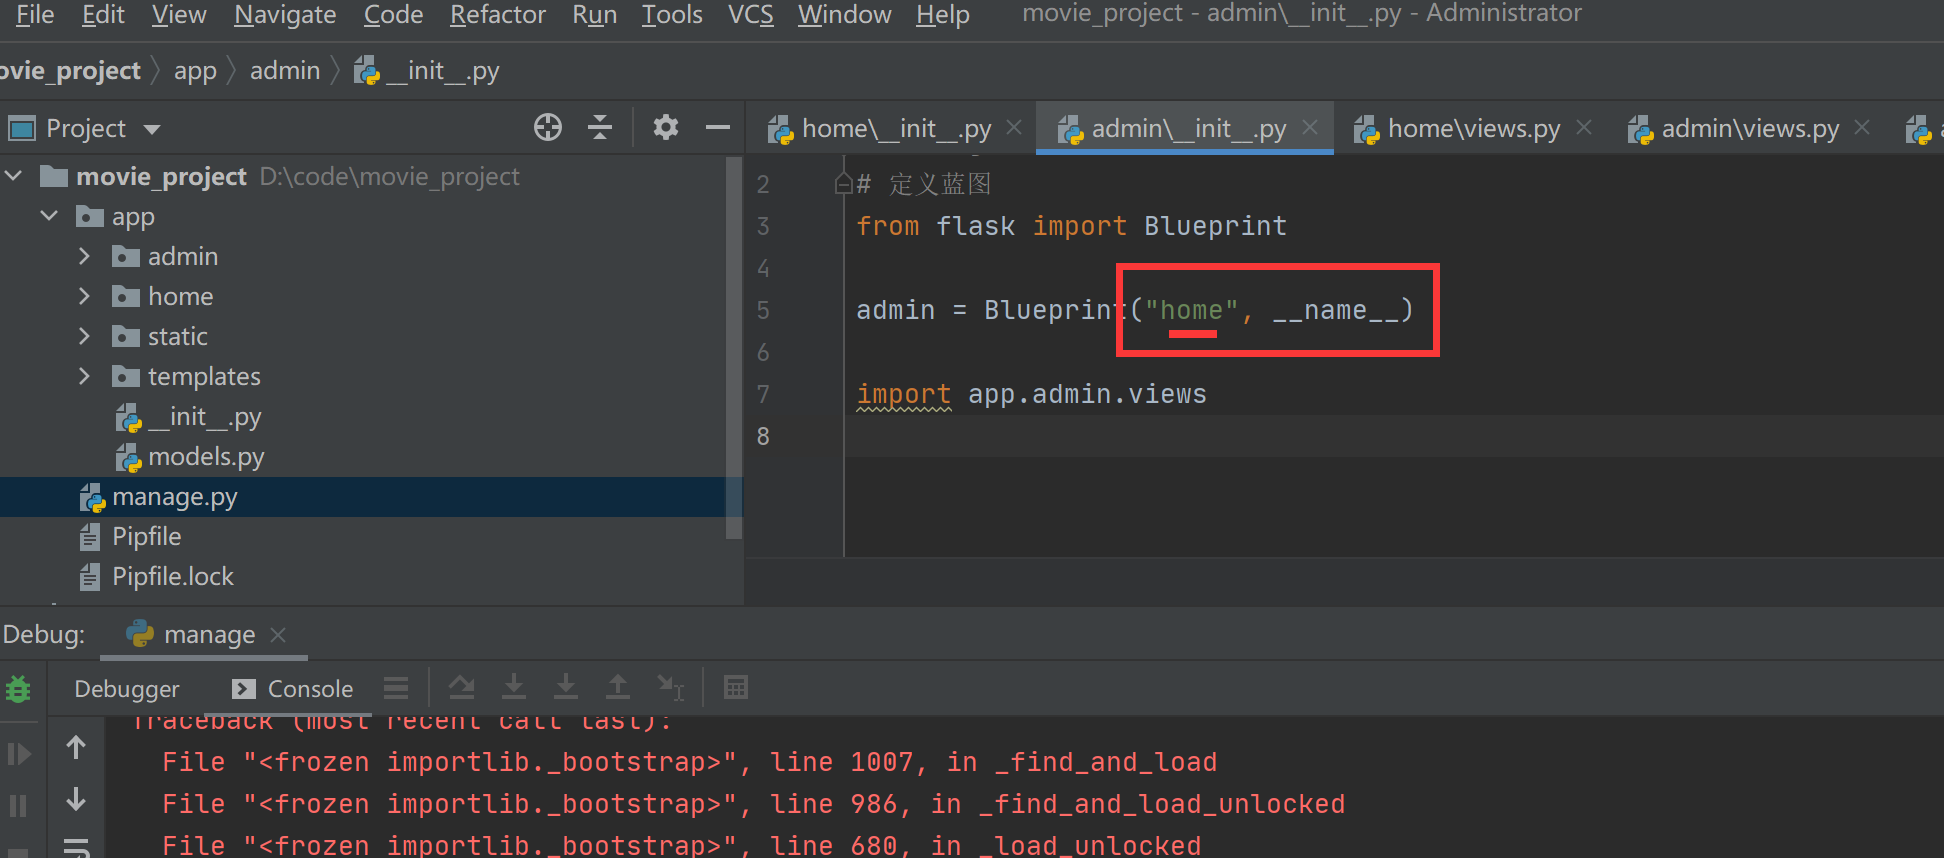Click the fold marker beside line 2
This screenshot has width=1944, height=858.
(843, 184)
